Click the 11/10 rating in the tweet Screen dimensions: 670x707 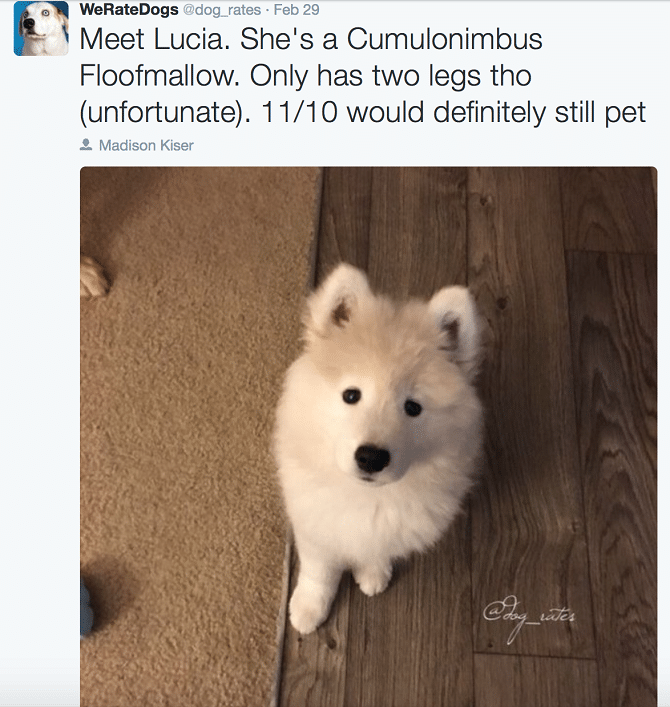pos(299,112)
